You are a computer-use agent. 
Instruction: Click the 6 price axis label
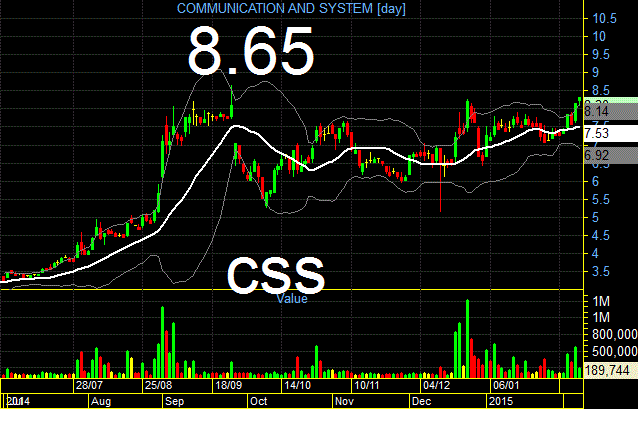pyautogui.click(x=596, y=181)
